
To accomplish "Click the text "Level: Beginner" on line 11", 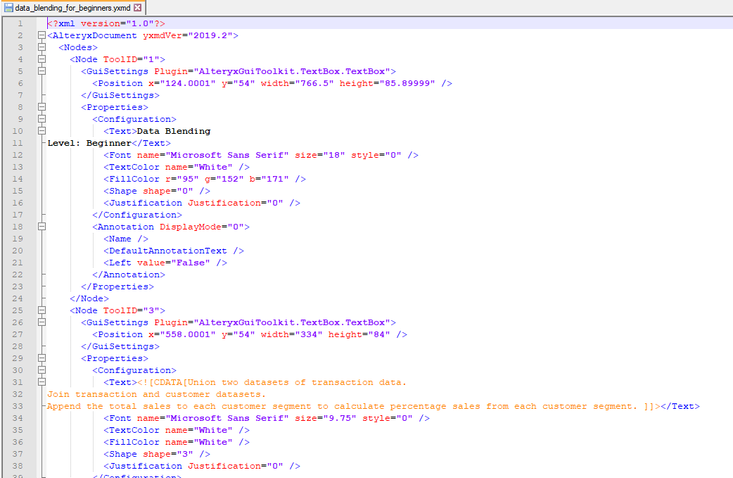I will (89, 143).
